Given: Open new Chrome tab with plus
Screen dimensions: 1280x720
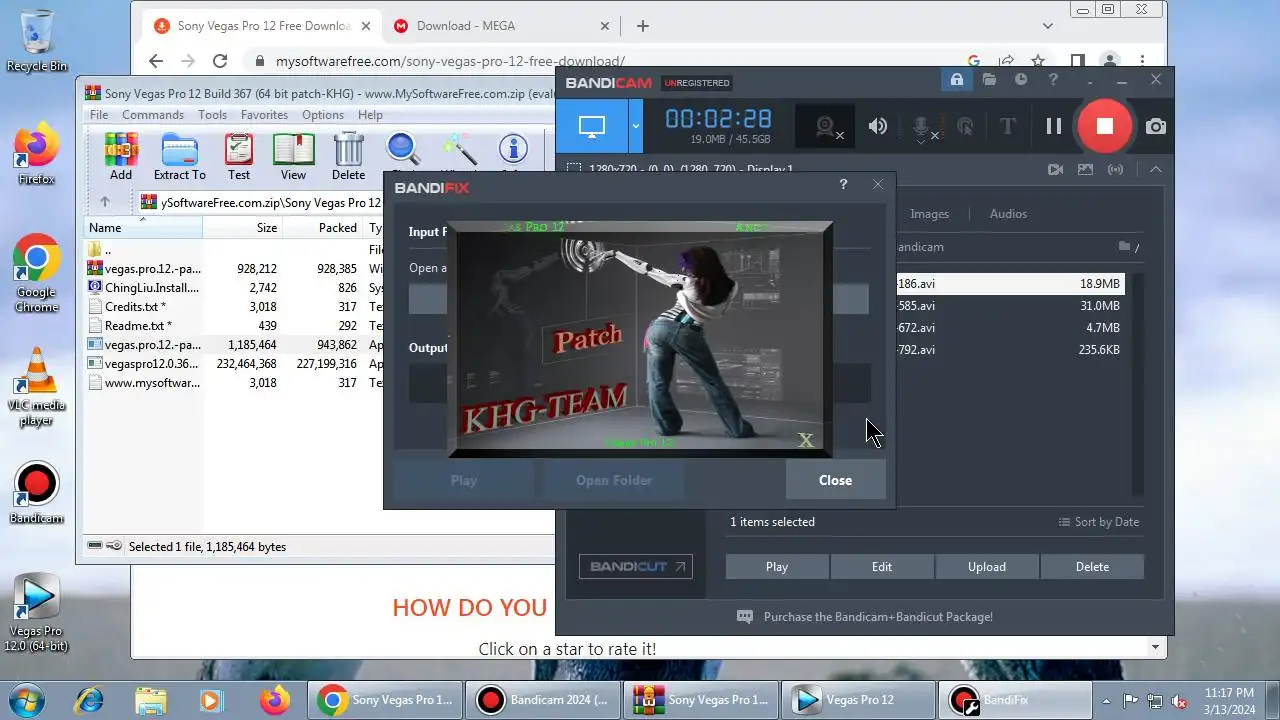Looking at the screenshot, I should [x=642, y=26].
